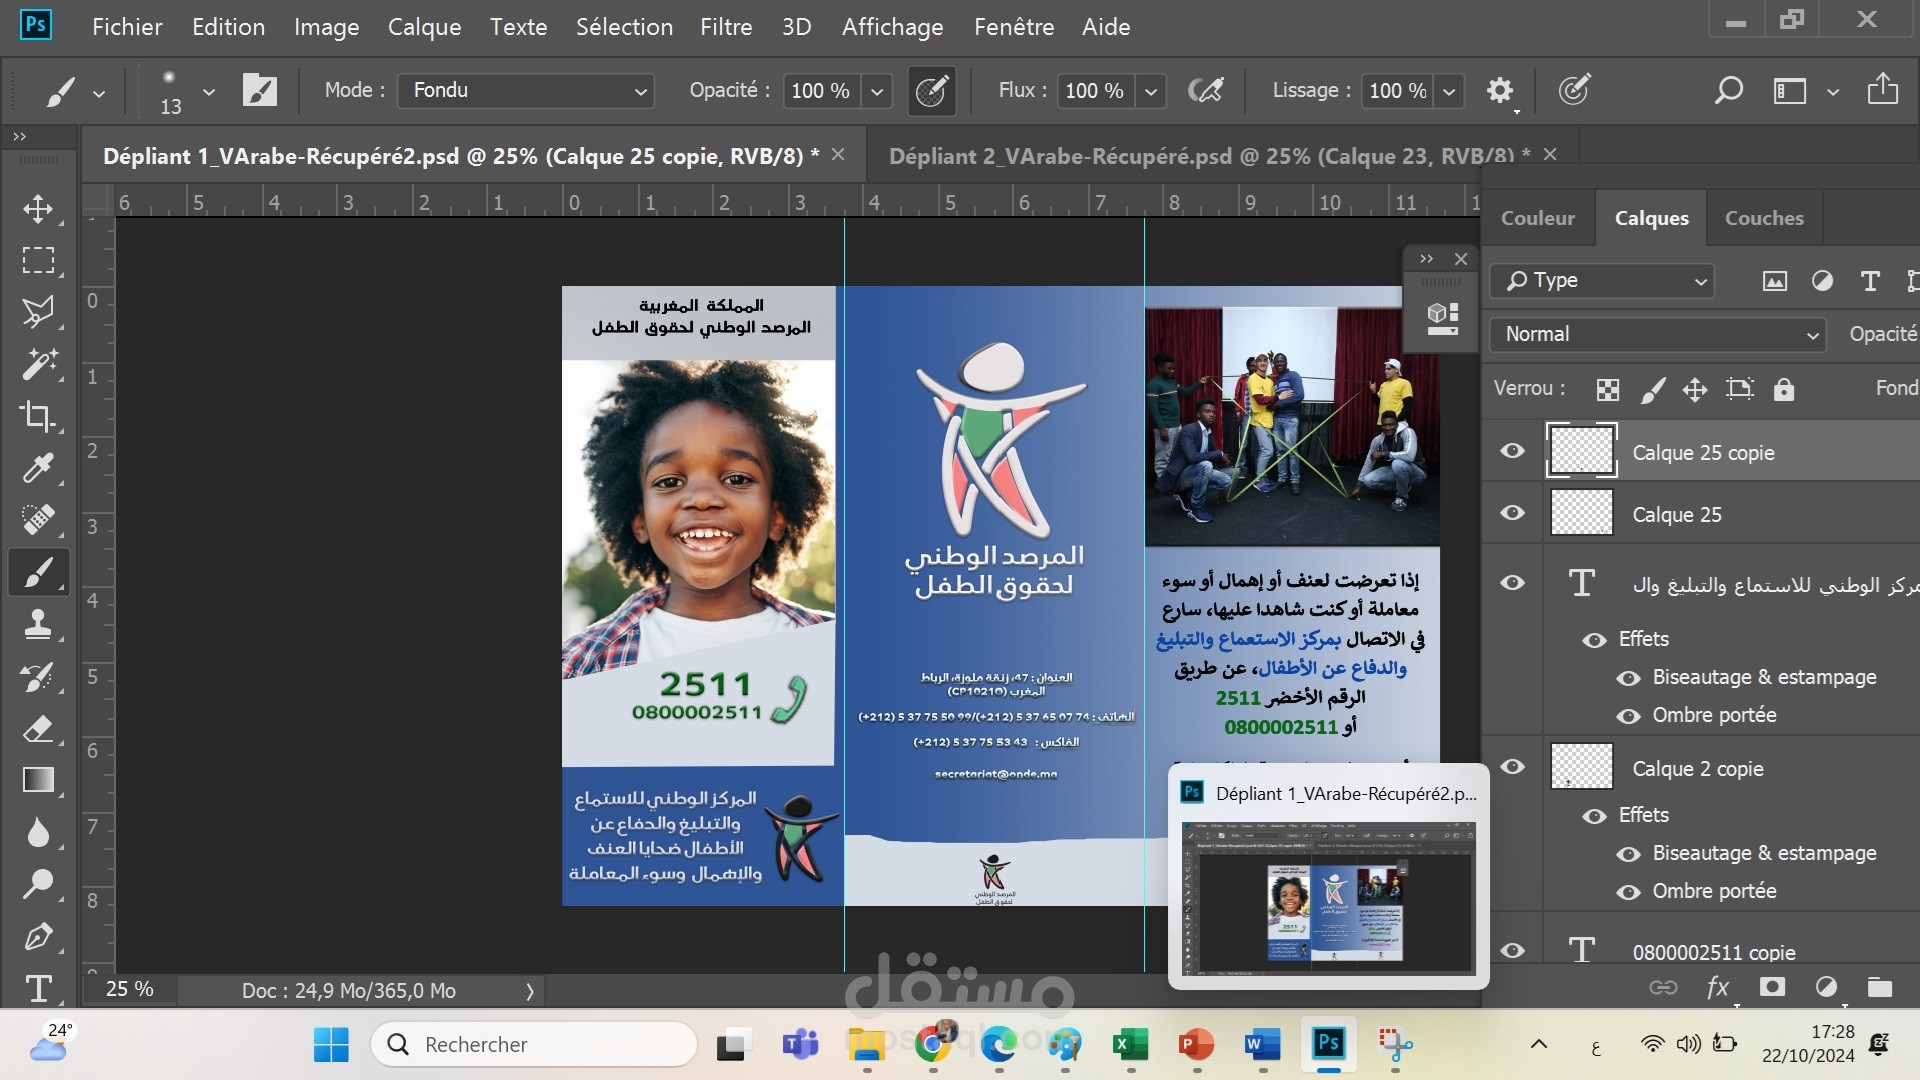Select the Clone Stamp tool
The image size is (1920, 1080).
pos(38,624)
